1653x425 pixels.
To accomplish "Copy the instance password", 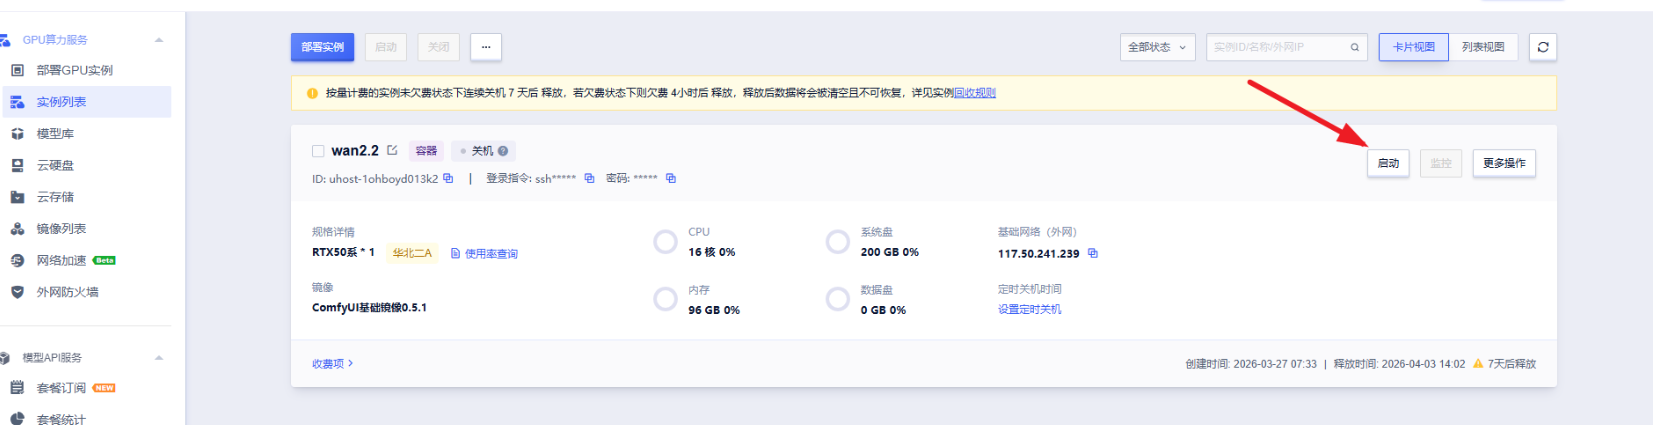I will (x=671, y=179).
